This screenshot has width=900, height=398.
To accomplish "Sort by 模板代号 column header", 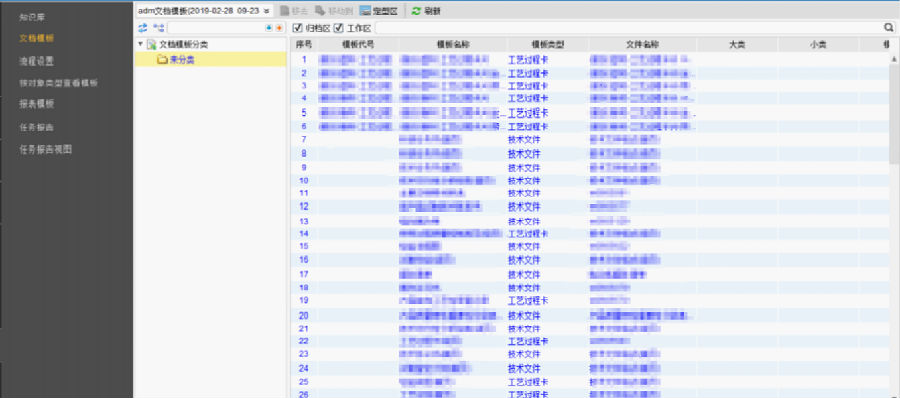I will (x=358, y=44).
